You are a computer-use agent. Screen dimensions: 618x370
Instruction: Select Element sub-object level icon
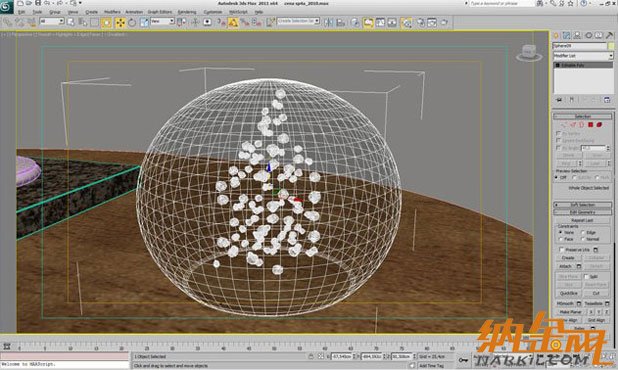599,125
